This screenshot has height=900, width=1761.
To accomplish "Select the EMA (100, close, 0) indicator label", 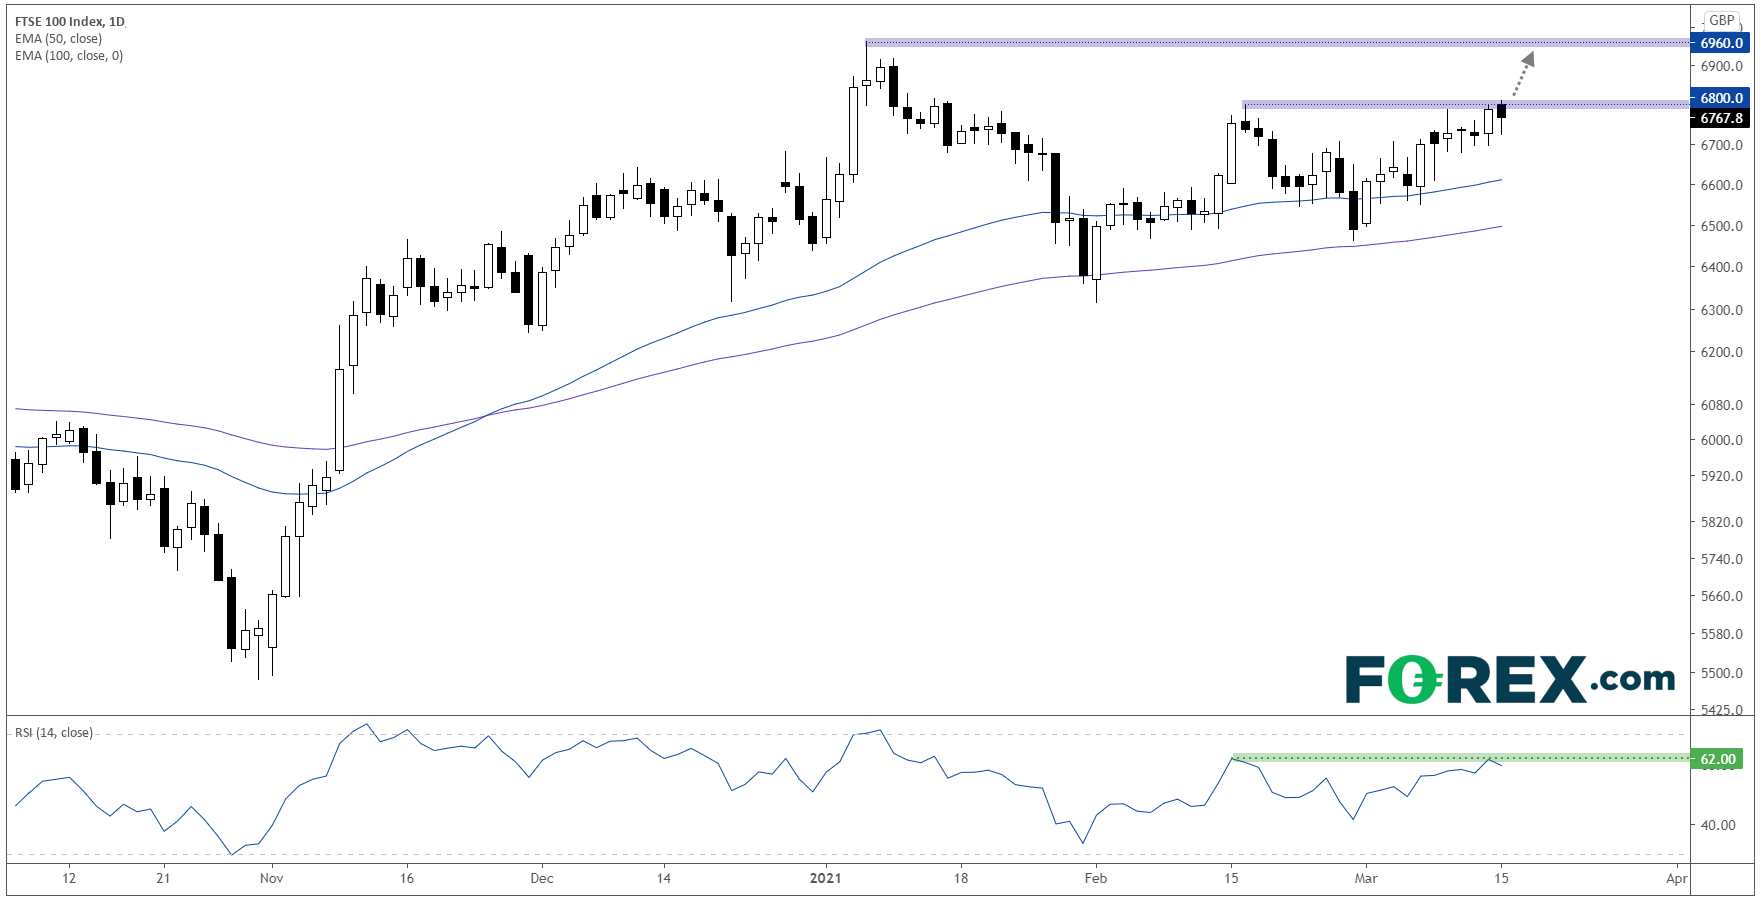I will [69, 56].
